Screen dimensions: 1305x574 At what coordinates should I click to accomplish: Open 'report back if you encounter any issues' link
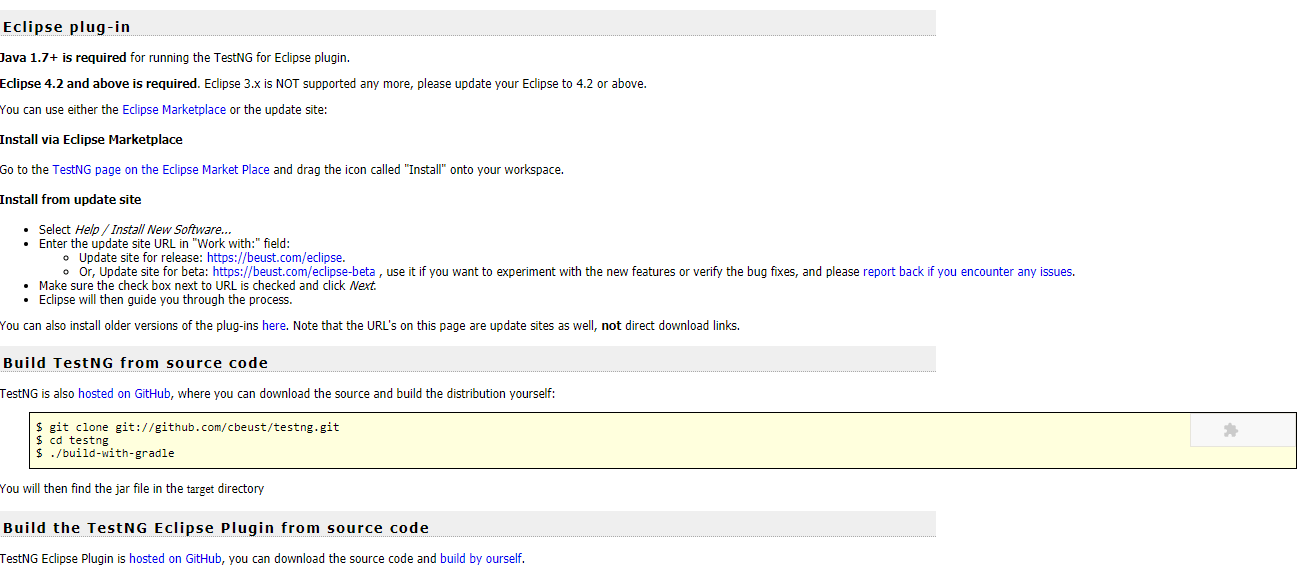pyautogui.click(x=967, y=272)
